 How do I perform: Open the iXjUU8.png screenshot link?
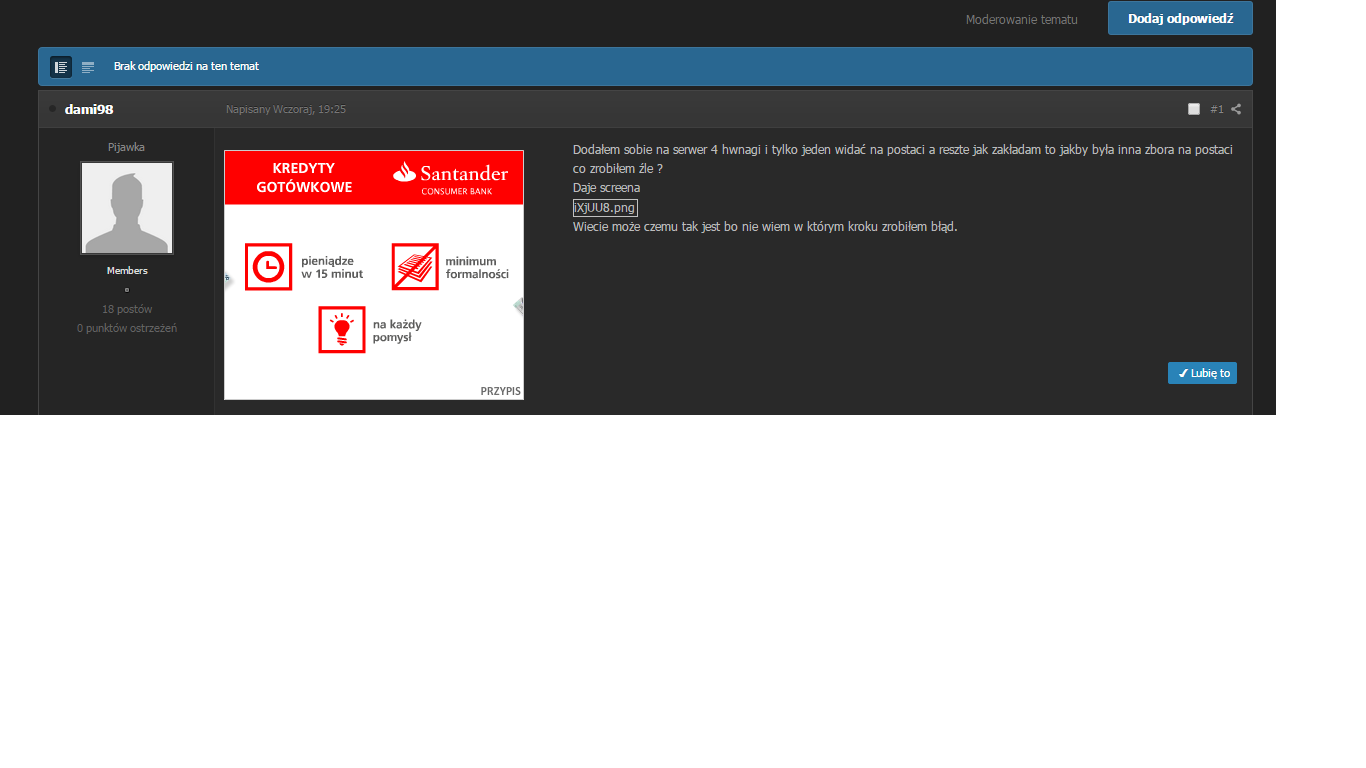coord(605,207)
